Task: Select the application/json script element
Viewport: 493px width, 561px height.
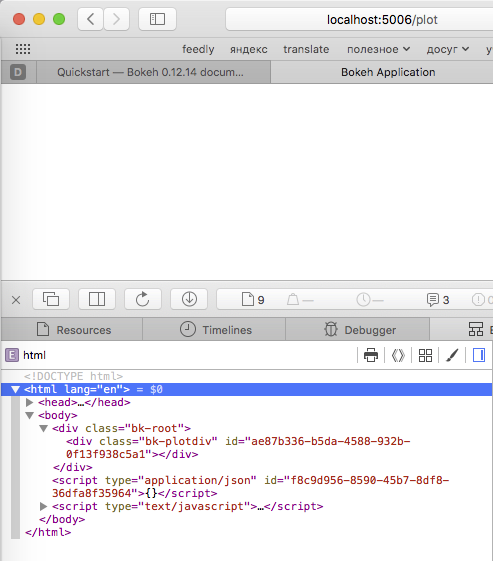Action: [x=250, y=487]
